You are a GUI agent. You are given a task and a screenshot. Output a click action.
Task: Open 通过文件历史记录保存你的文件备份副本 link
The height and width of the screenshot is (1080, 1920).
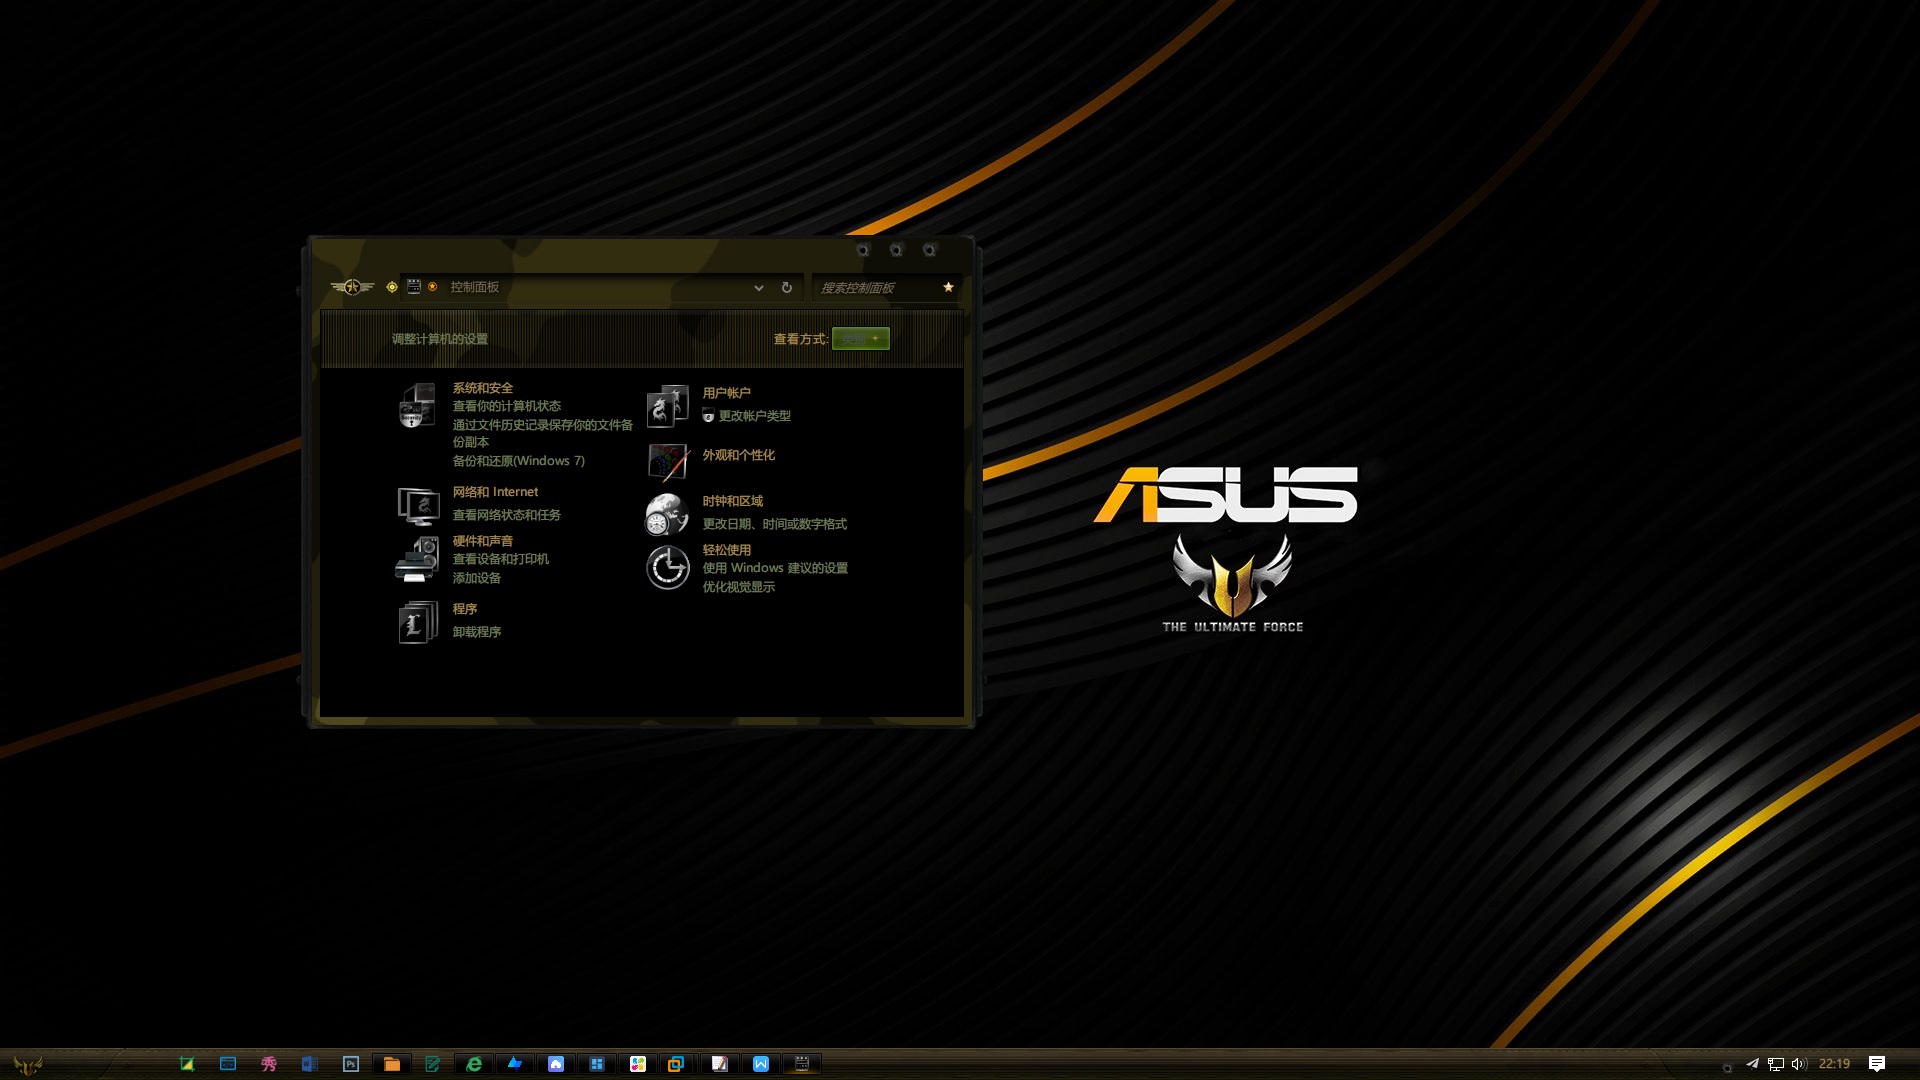(x=543, y=433)
